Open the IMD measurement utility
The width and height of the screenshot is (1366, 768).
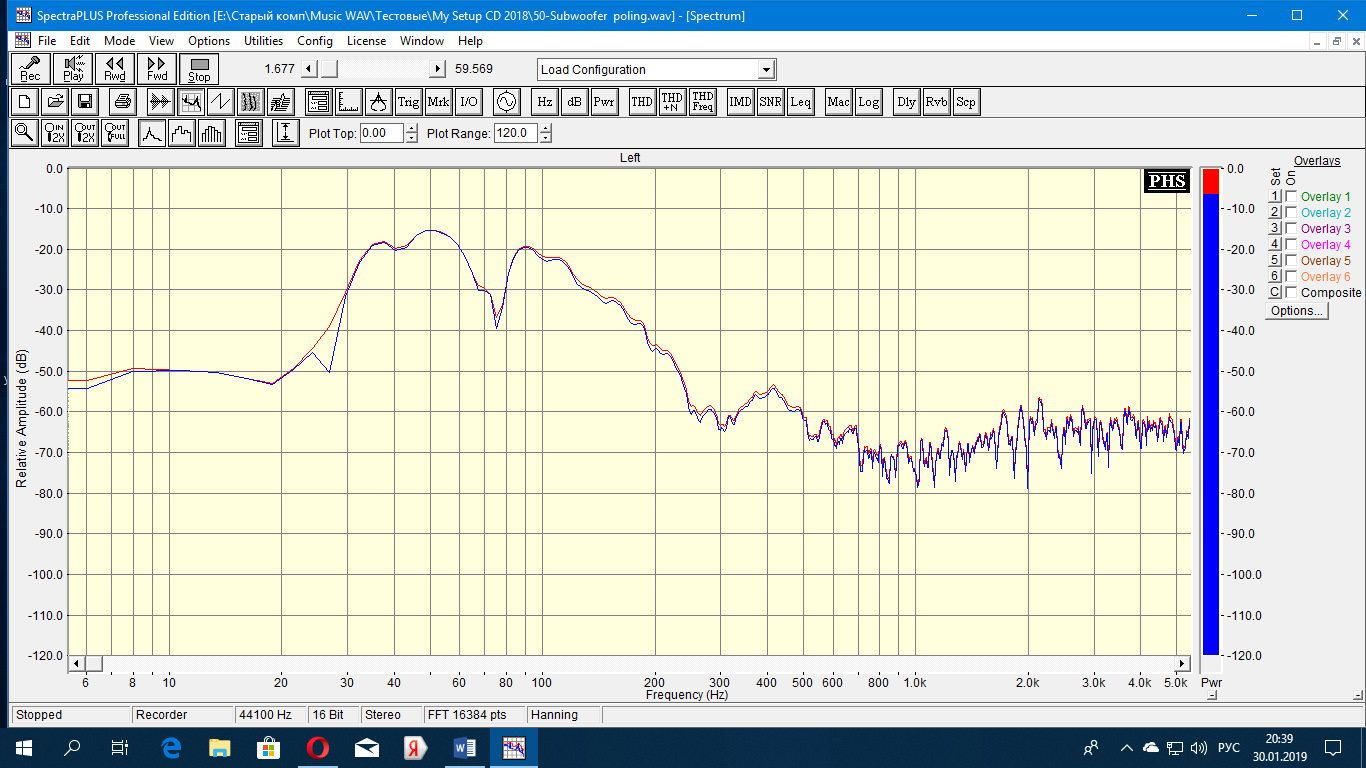point(740,101)
